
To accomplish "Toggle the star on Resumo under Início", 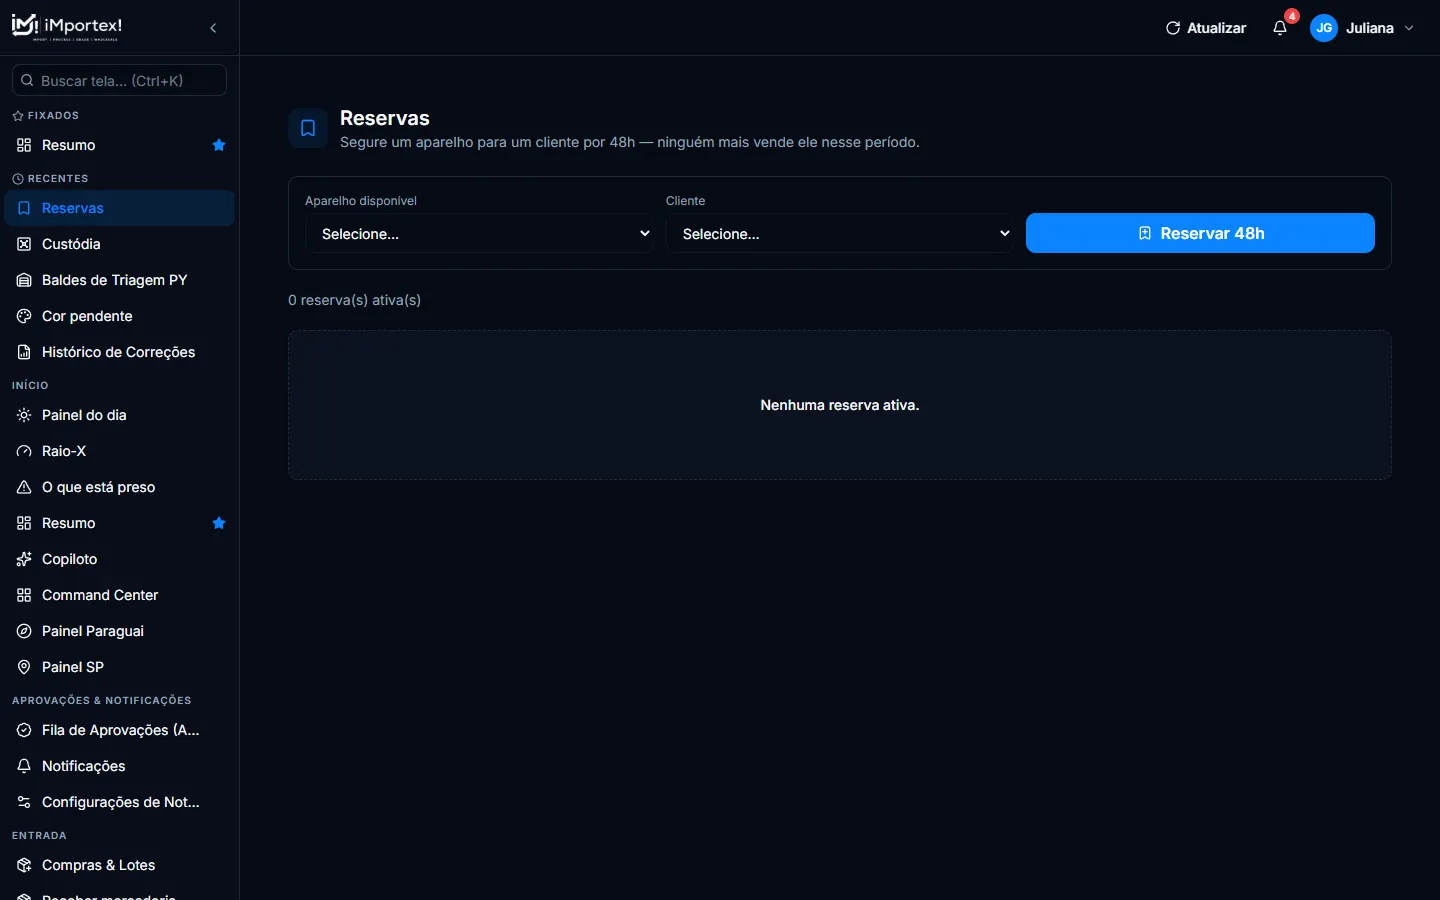I will pyautogui.click(x=219, y=523).
